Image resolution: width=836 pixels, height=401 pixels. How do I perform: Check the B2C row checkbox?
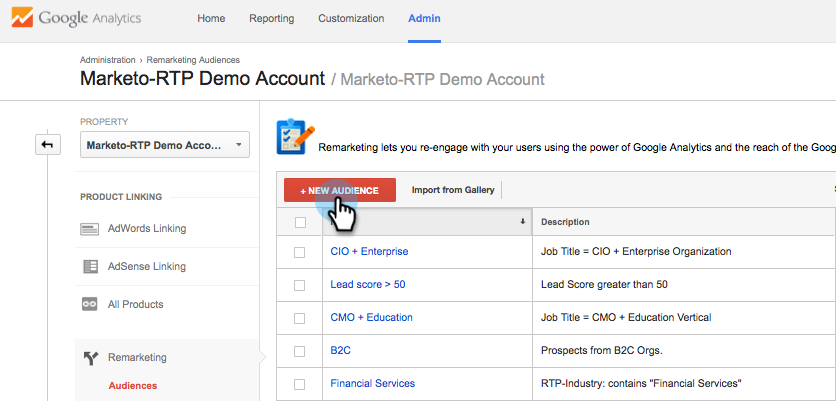tap(300, 351)
